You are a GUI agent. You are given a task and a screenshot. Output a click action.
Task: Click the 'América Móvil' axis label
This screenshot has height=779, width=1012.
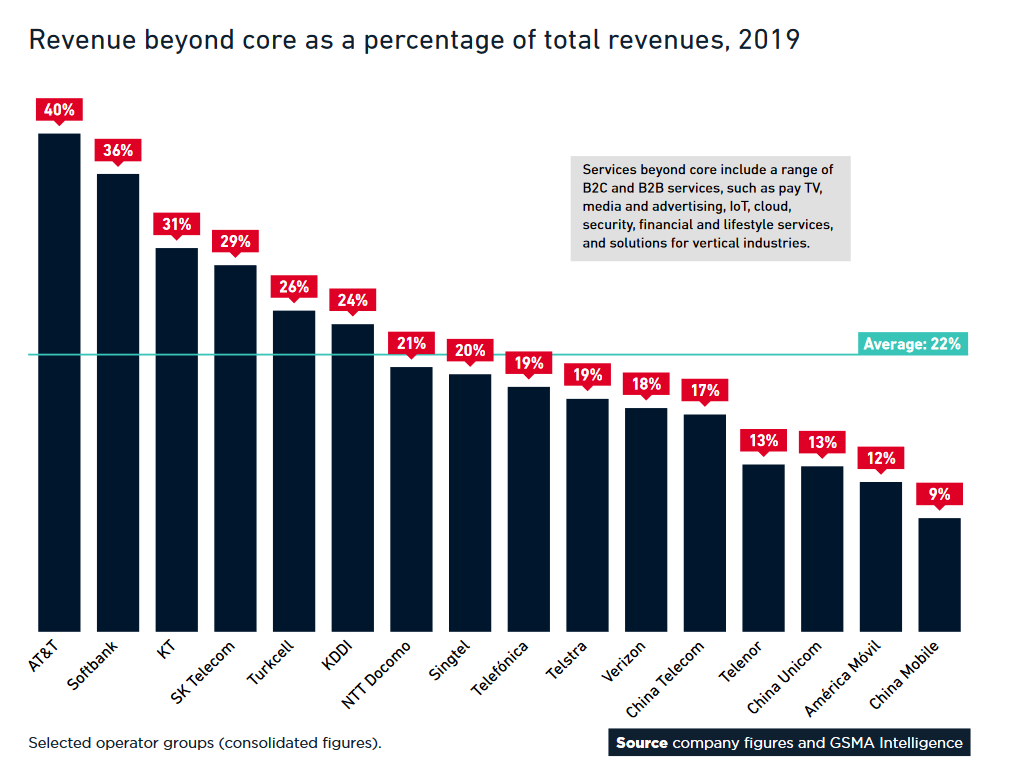point(843,679)
